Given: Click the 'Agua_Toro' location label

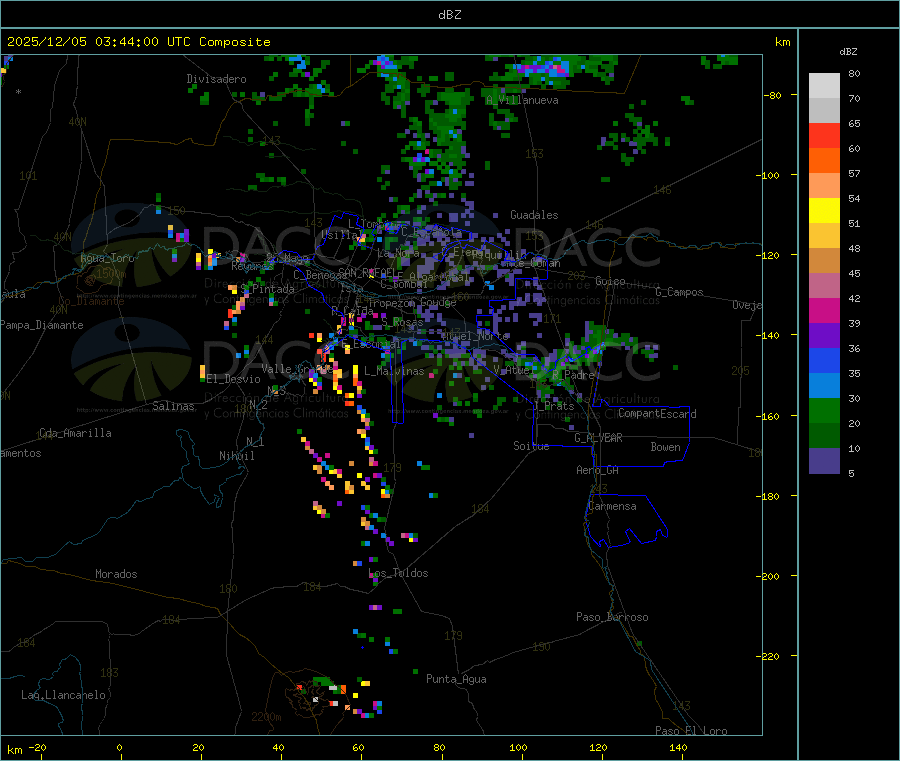Looking at the screenshot, I should click(x=107, y=258).
